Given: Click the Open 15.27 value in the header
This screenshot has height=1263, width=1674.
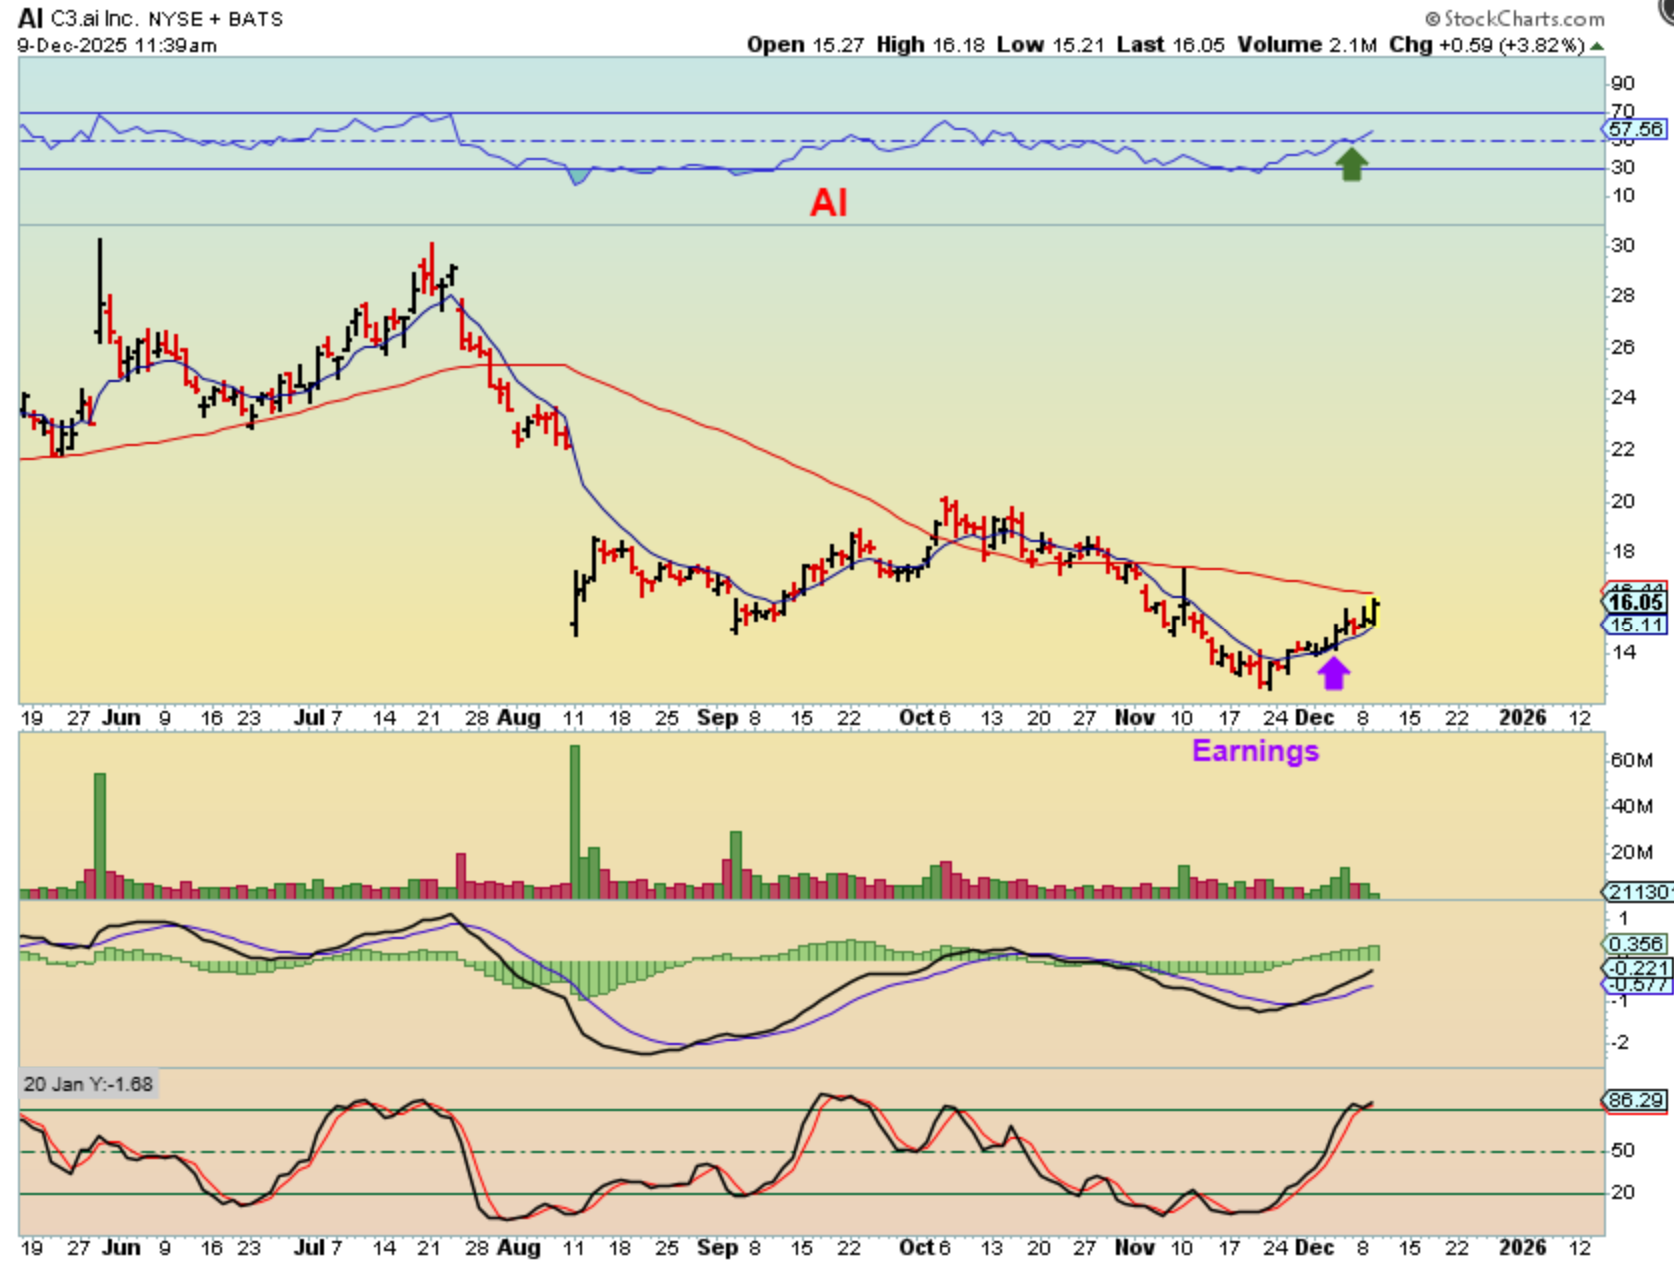Looking at the screenshot, I should (805, 45).
